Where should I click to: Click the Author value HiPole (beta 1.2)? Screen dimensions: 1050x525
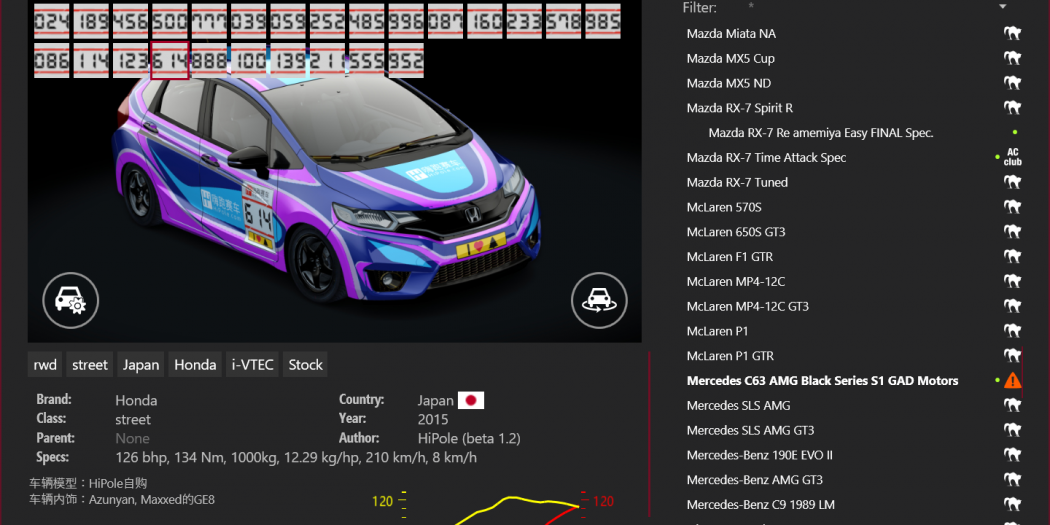point(469,439)
